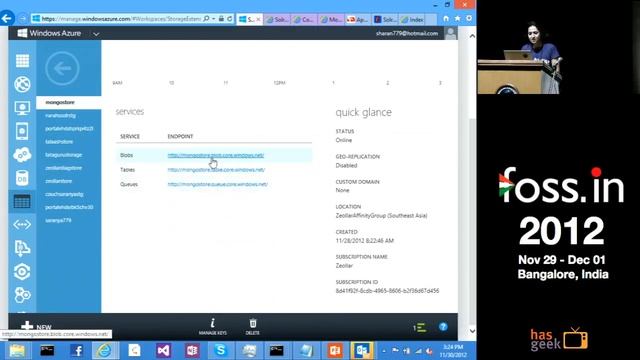The width and height of the screenshot is (640, 360).
Task: Open SQL Databases DB icon in sidebar
Action: 22,178
